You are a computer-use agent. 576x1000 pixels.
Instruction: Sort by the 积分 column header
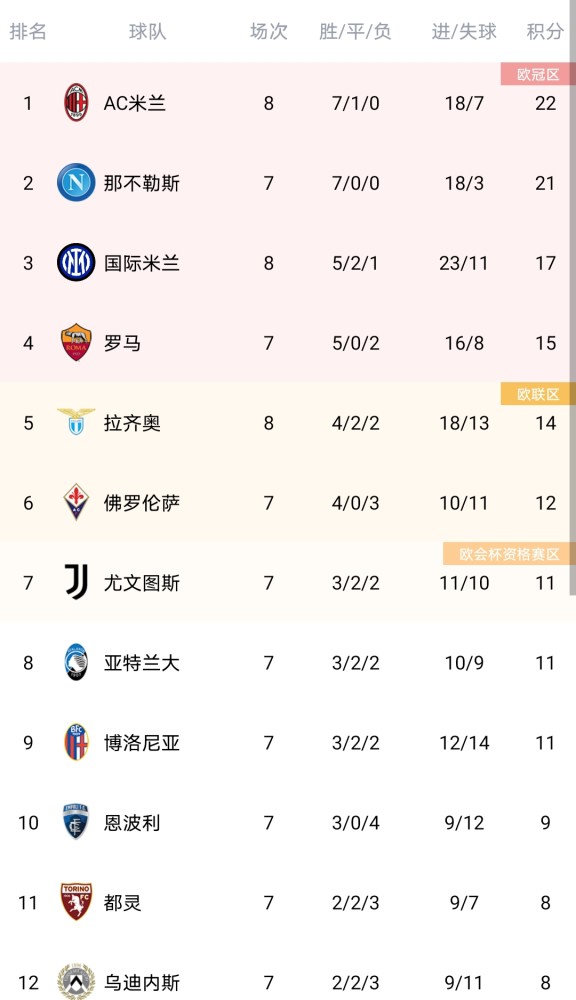pyautogui.click(x=545, y=31)
